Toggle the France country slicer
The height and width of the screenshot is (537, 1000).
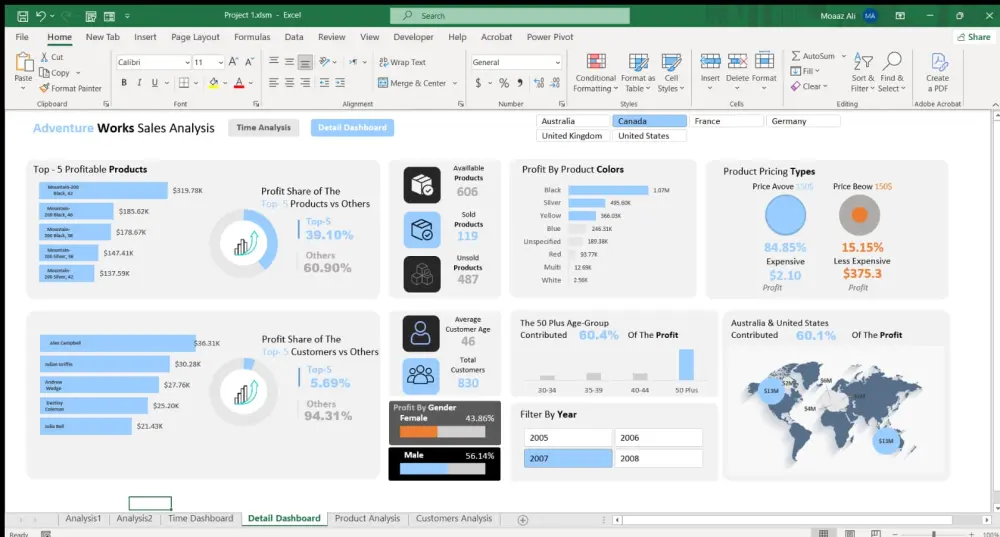click(x=726, y=121)
